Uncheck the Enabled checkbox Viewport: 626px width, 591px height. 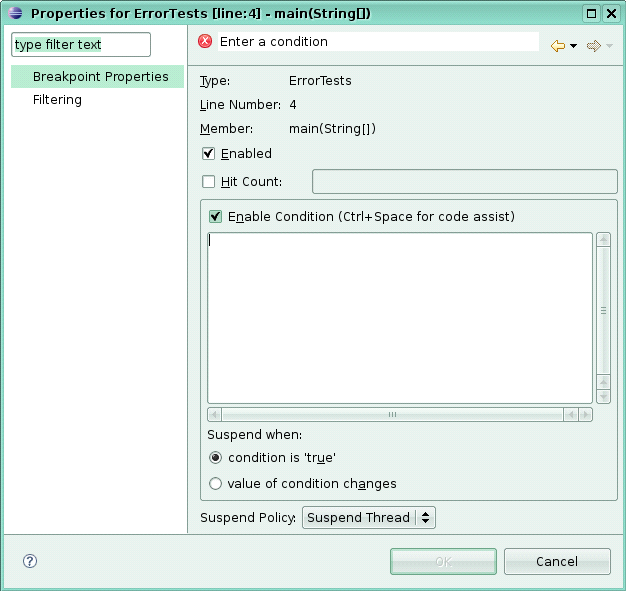pos(208,154)
